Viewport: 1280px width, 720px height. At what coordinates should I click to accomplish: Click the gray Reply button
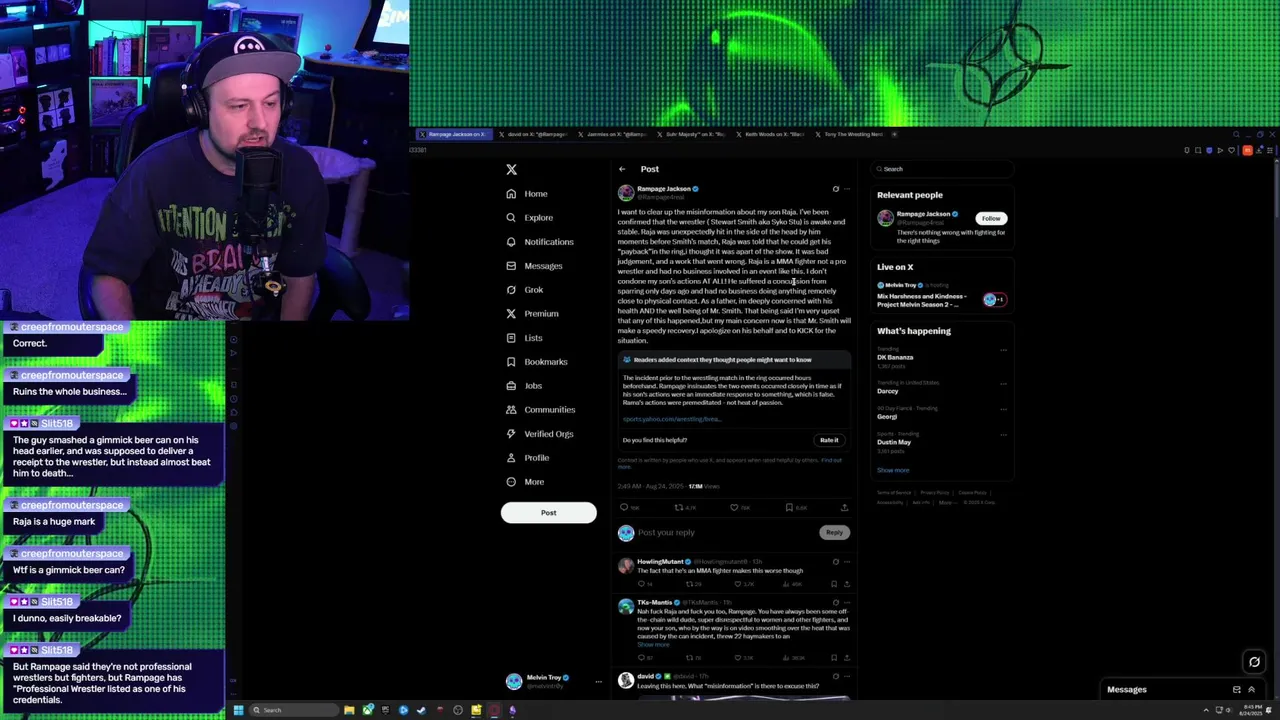pyautogui.click(x=834, y=532)
